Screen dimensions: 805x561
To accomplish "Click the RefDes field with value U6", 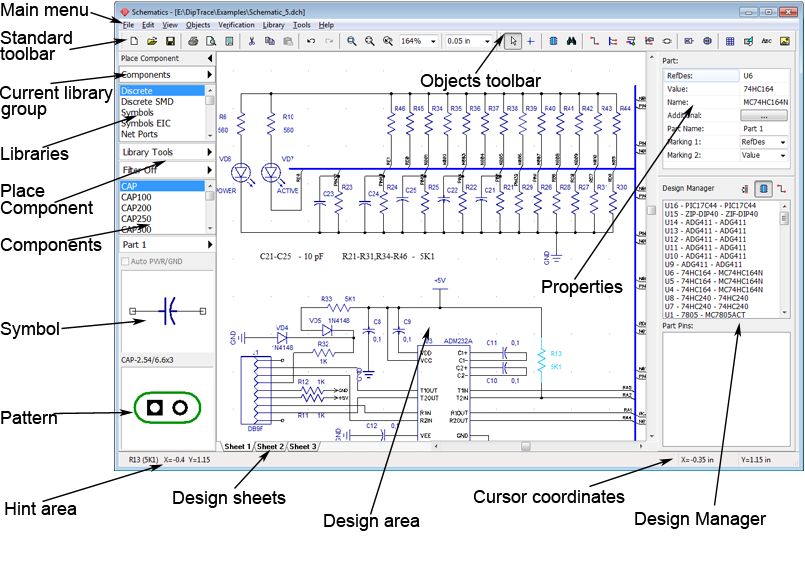I will tap(764, 76).
